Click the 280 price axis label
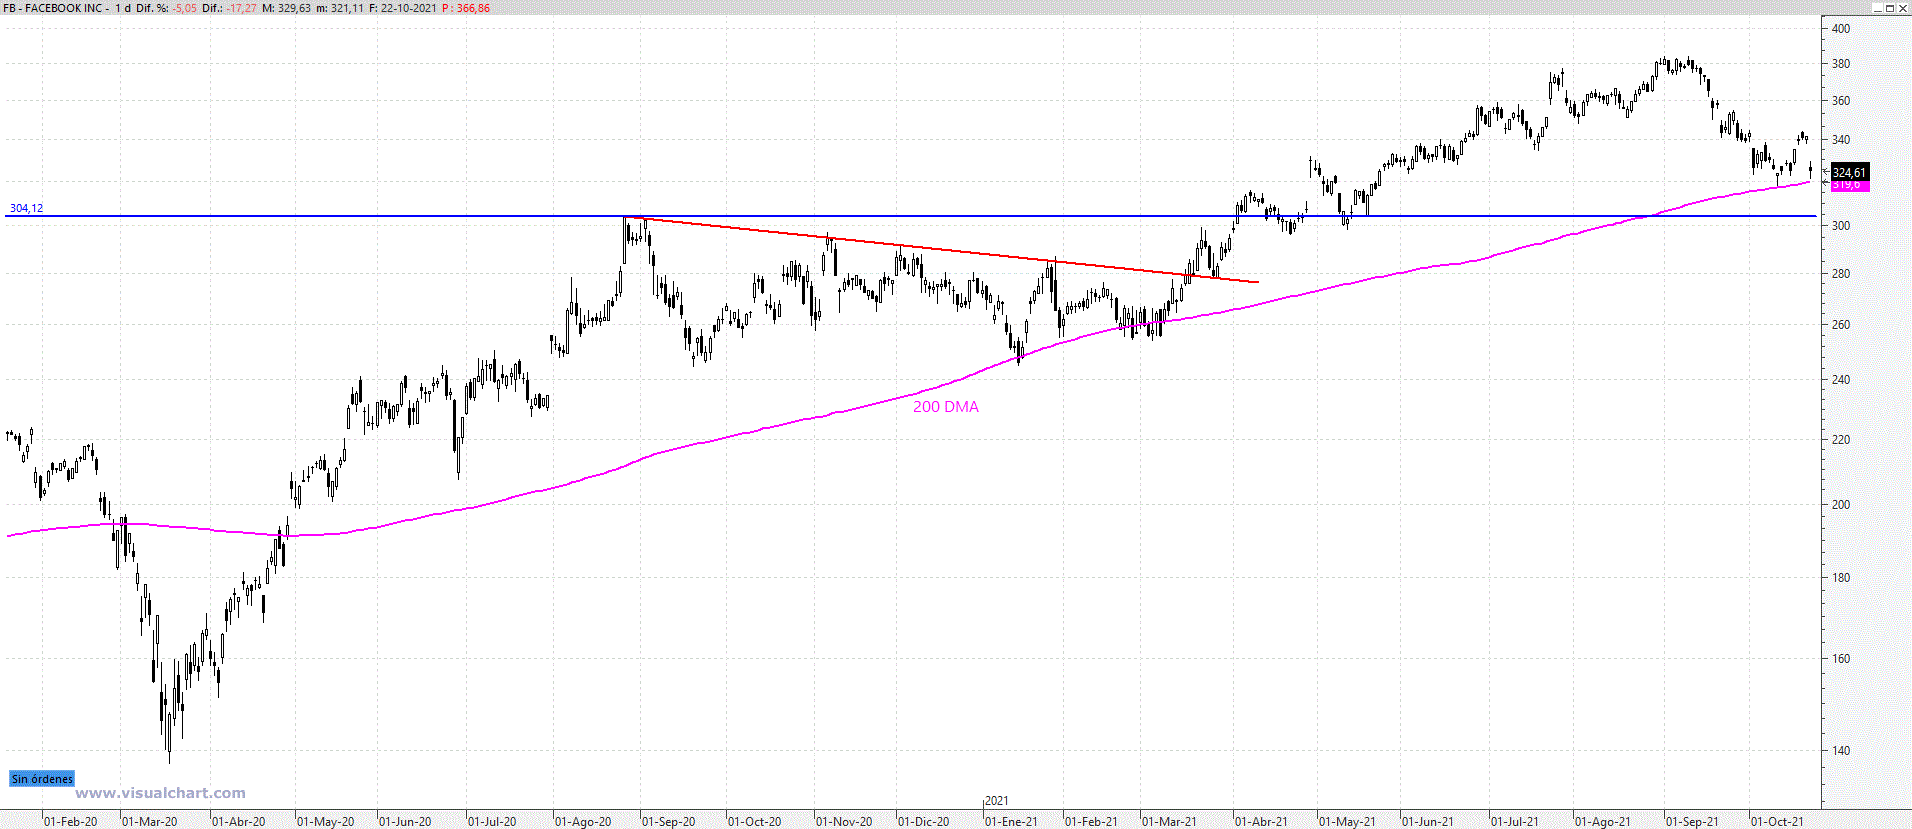Viewport: 1912px width, 829px height. point(1841,274)
